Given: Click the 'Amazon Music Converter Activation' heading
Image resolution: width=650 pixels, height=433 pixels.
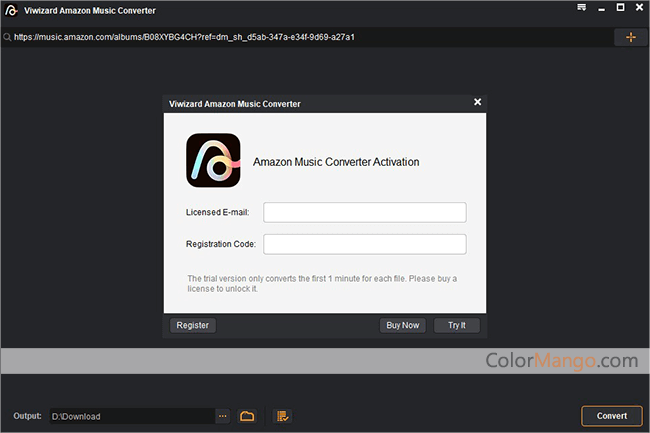Looking at the screenshot, I should pyautogui.click(x=336, y=162).
